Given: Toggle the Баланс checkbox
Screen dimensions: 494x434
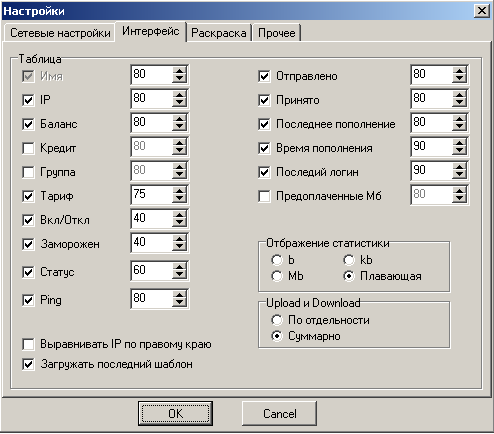Looking at the screenshot, I should [28, 124].
